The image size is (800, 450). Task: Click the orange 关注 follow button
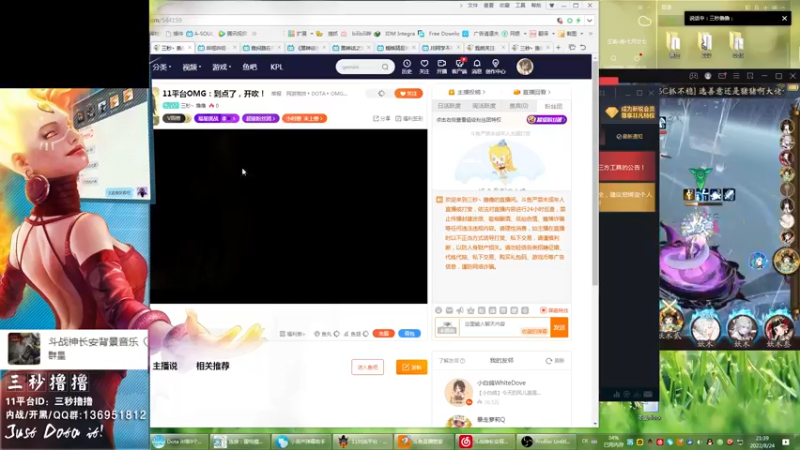(x=408, y=93)
